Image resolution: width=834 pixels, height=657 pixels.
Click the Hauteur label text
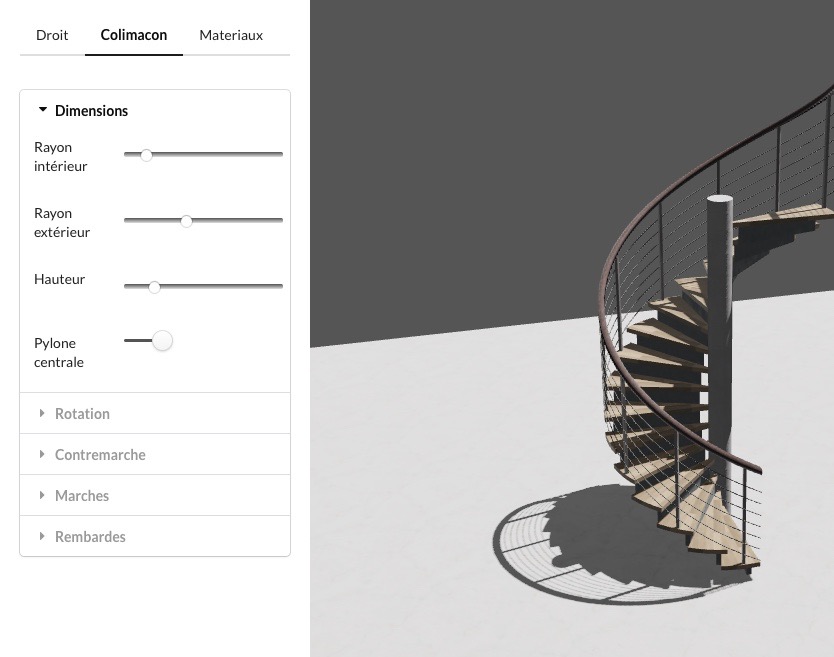tap(59, 279)
